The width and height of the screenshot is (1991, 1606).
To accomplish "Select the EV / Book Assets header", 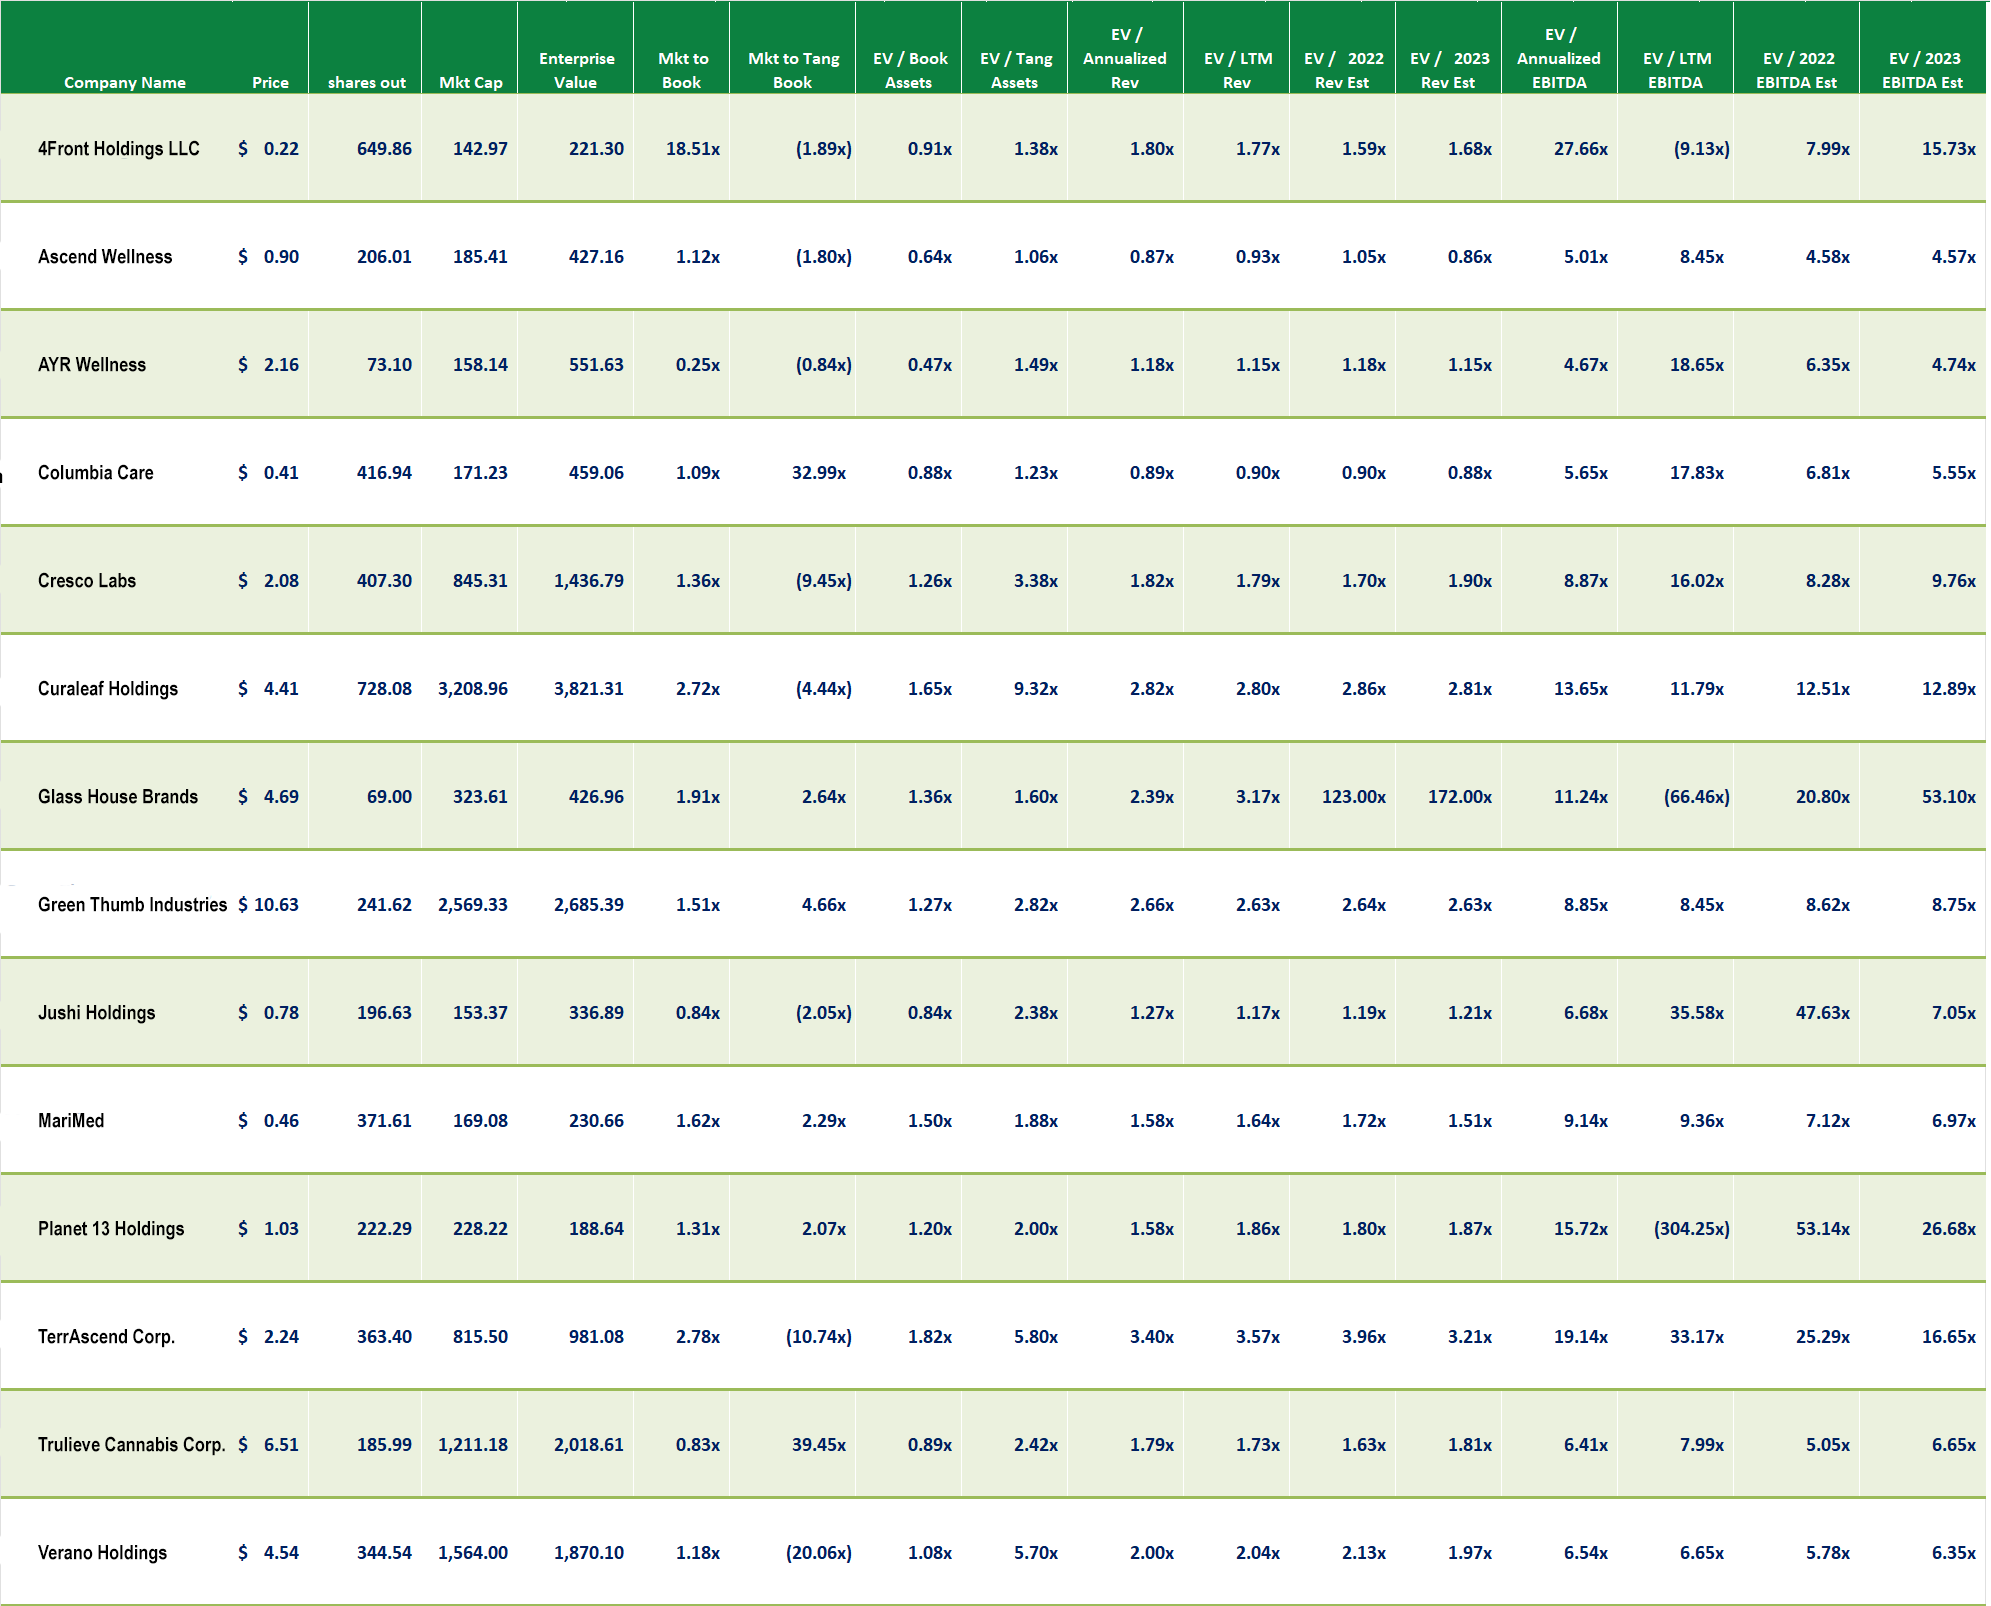I will click(909, 70).
